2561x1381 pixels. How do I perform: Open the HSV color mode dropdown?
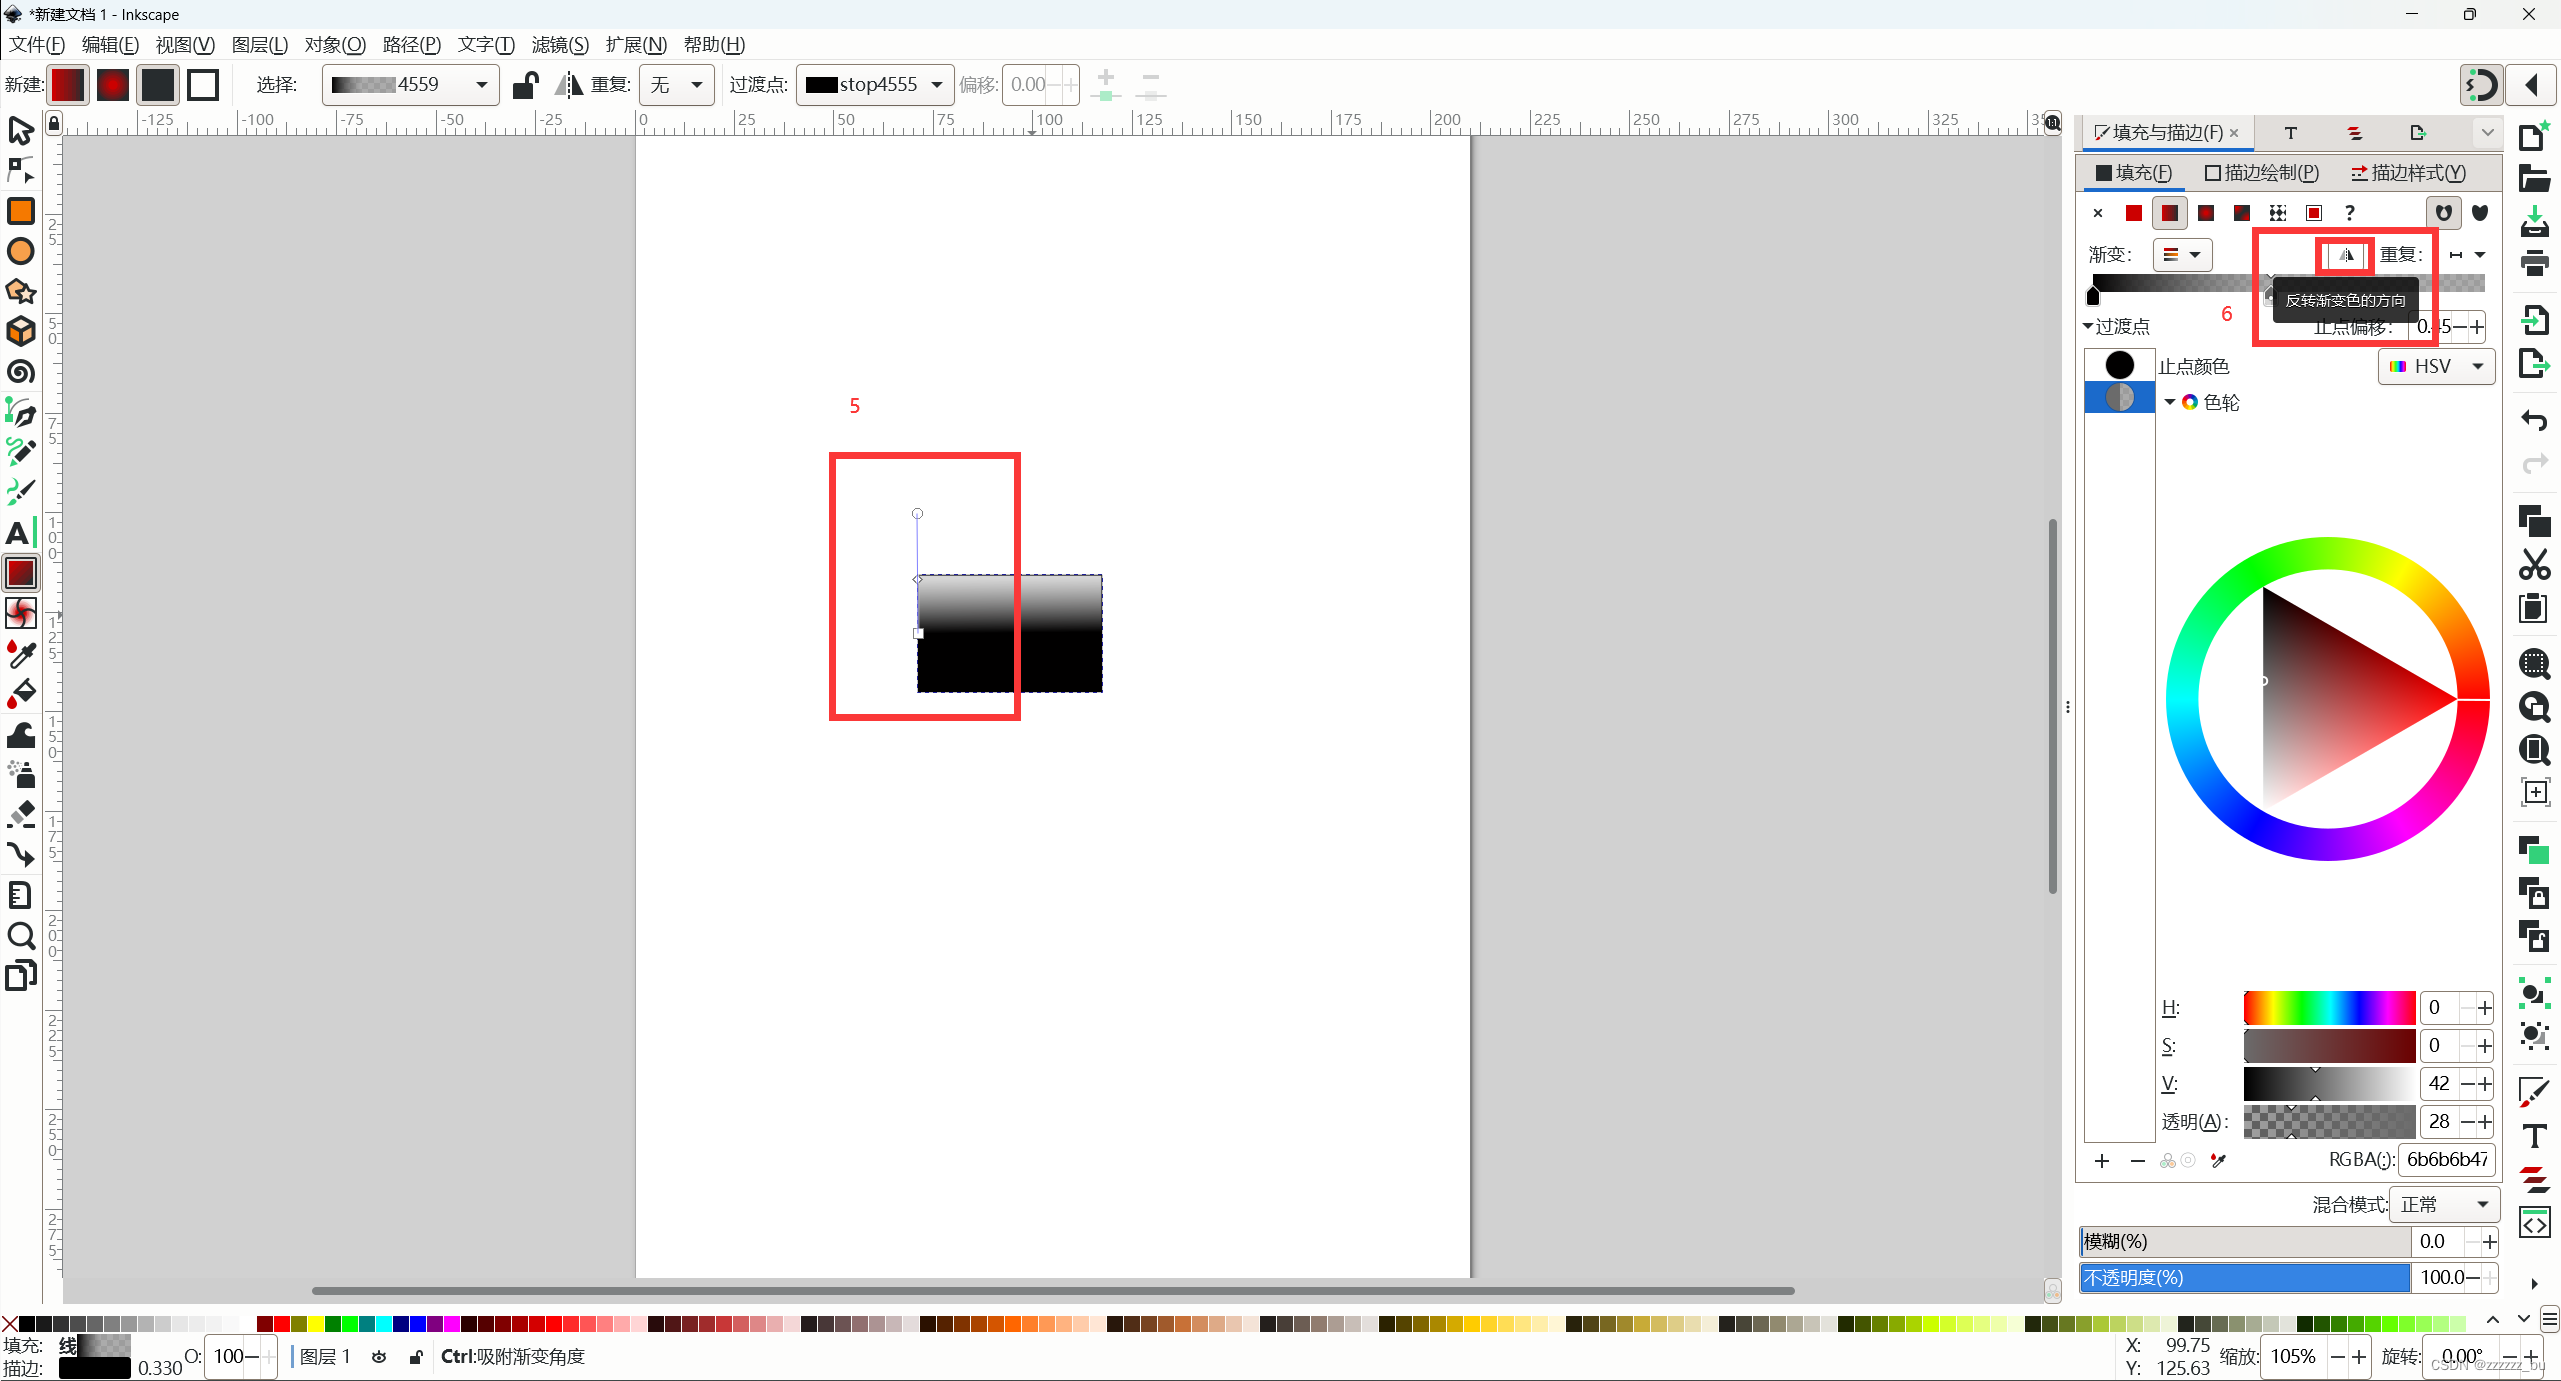tap(2436, 367)
